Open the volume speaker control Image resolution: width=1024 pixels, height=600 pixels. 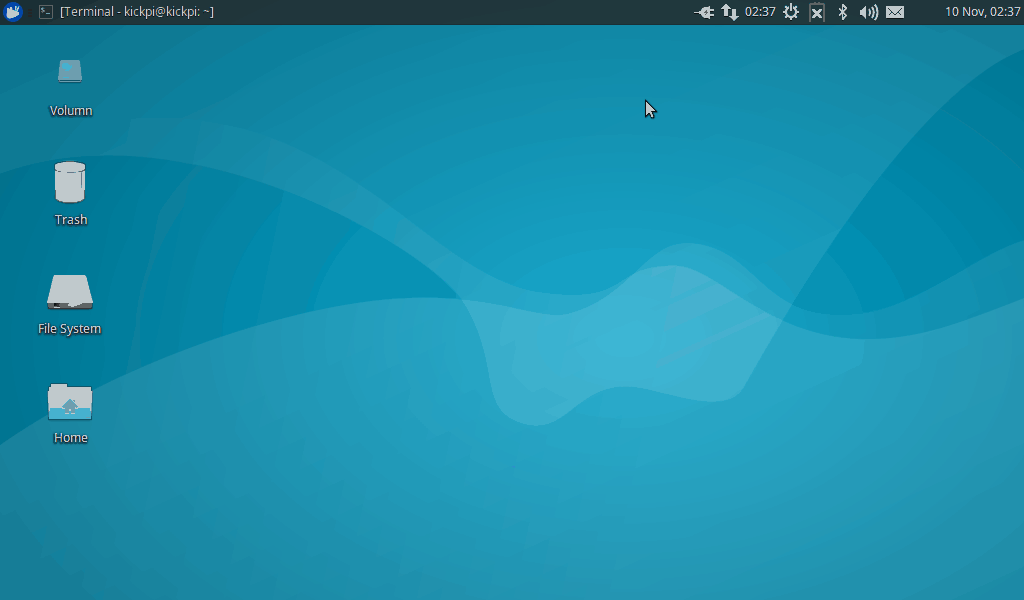pos(868,12)
